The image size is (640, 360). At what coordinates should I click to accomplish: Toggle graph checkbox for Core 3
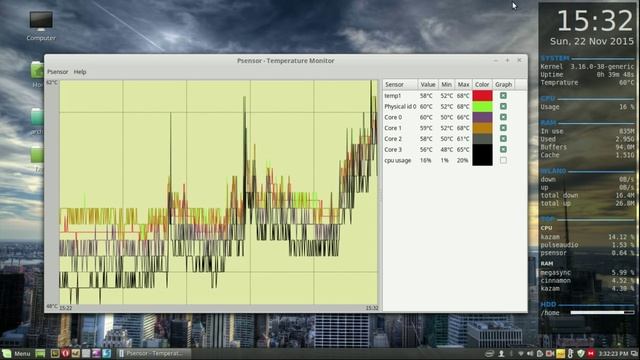click(503, 149)
